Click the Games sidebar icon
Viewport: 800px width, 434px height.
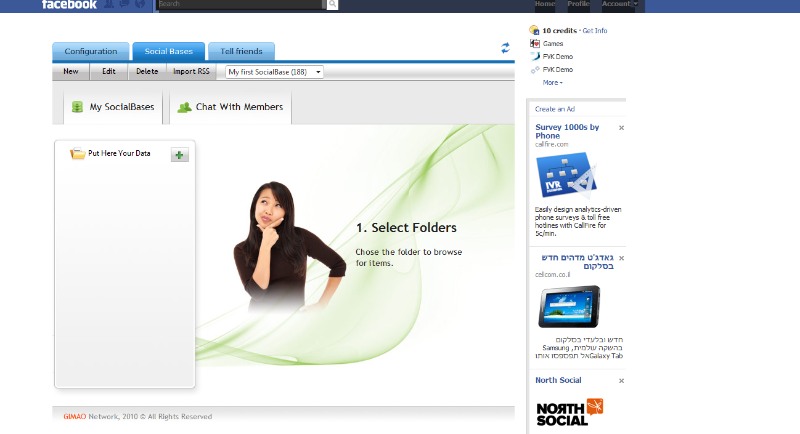point(535,43)
